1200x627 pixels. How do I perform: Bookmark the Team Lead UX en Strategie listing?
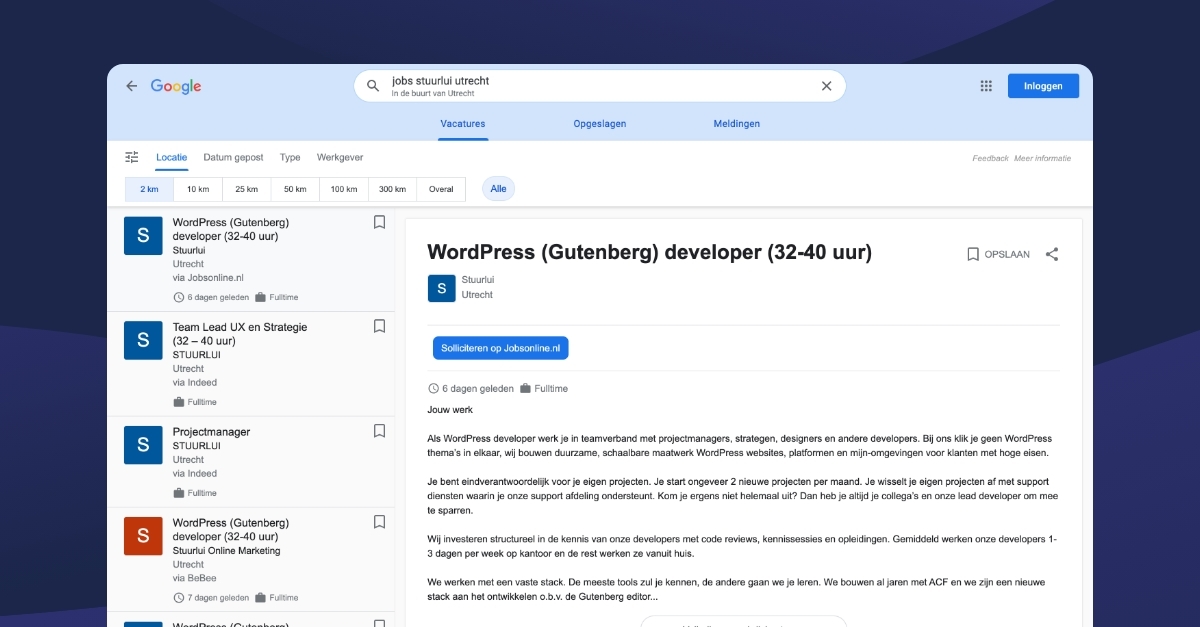(x=379, y=326)
